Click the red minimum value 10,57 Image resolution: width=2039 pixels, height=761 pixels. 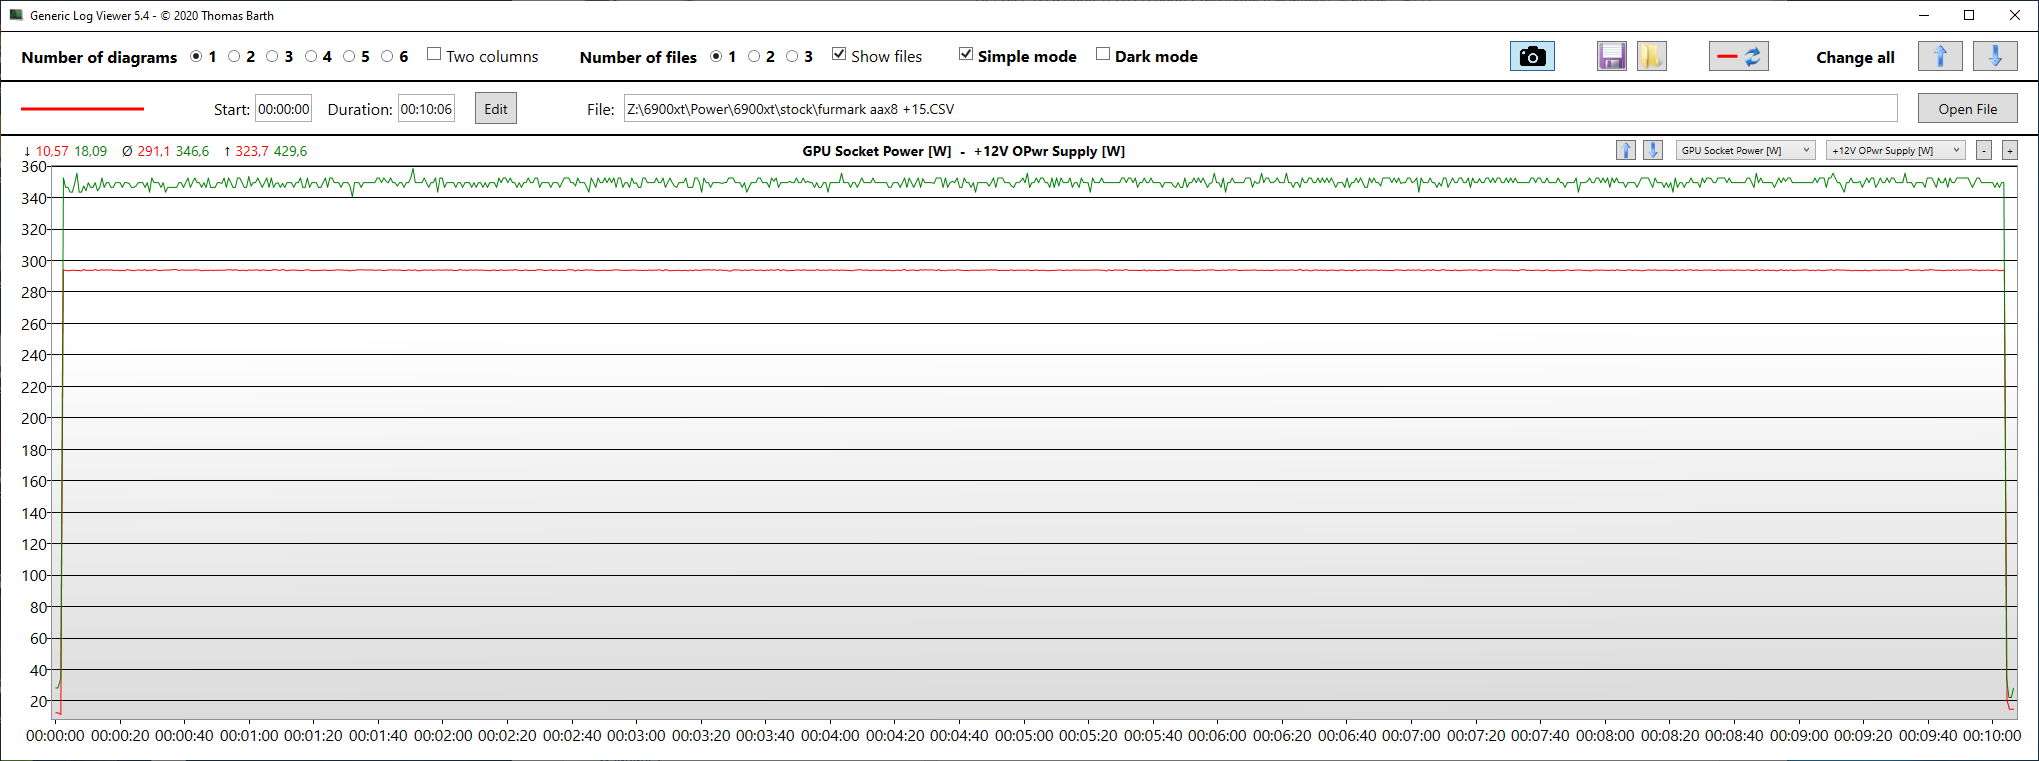(53, 151)
